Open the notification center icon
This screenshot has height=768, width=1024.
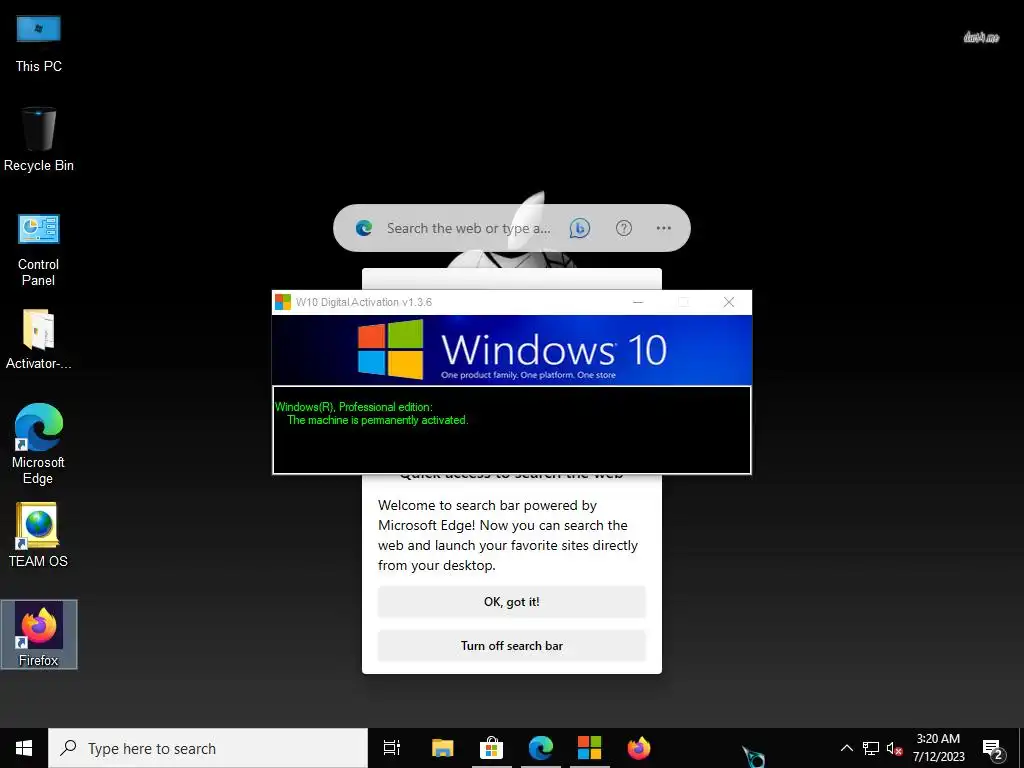point(993,748)
